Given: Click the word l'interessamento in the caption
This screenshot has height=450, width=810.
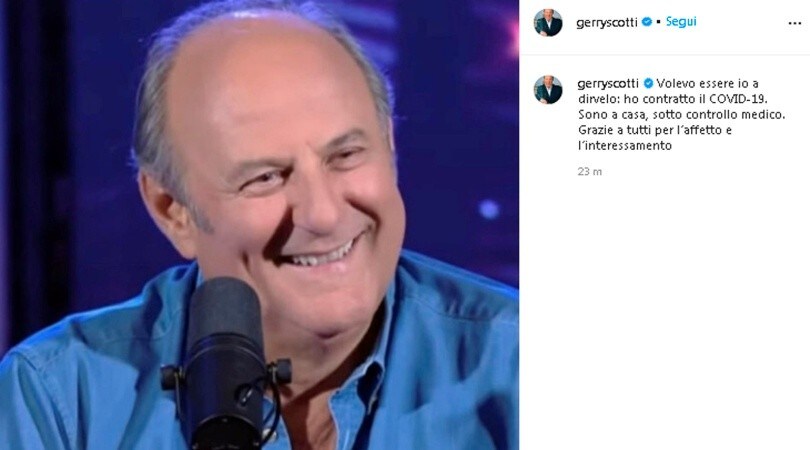Looking at the screenshot, I should point(625,146).
